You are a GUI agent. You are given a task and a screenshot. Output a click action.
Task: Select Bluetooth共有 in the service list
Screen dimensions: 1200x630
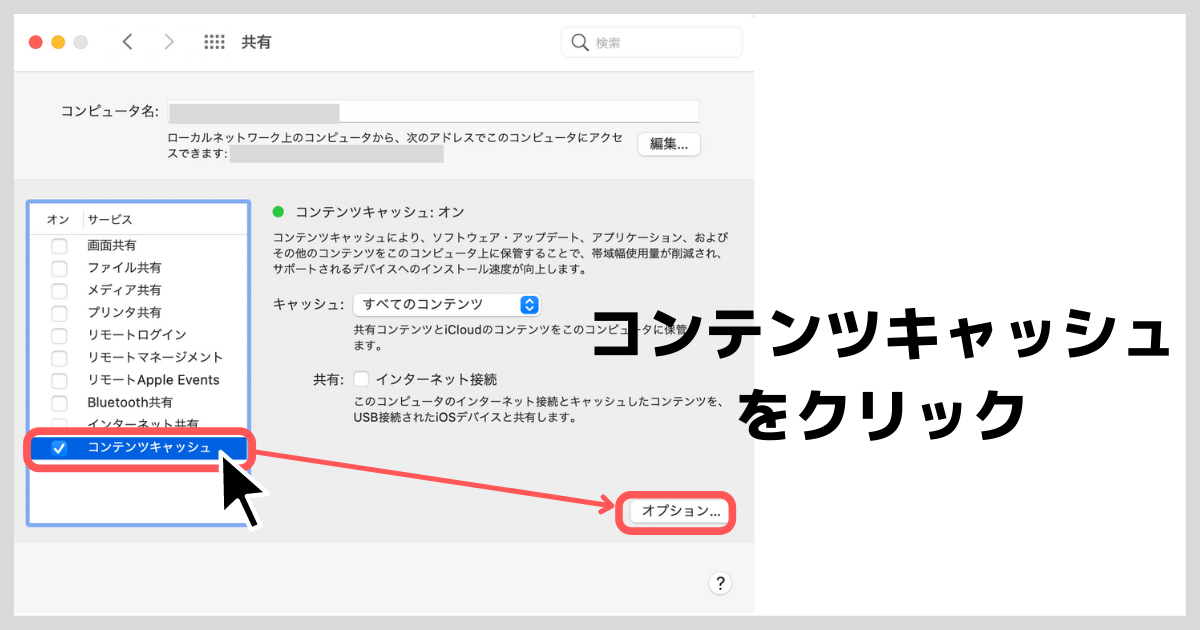point(130,402)
